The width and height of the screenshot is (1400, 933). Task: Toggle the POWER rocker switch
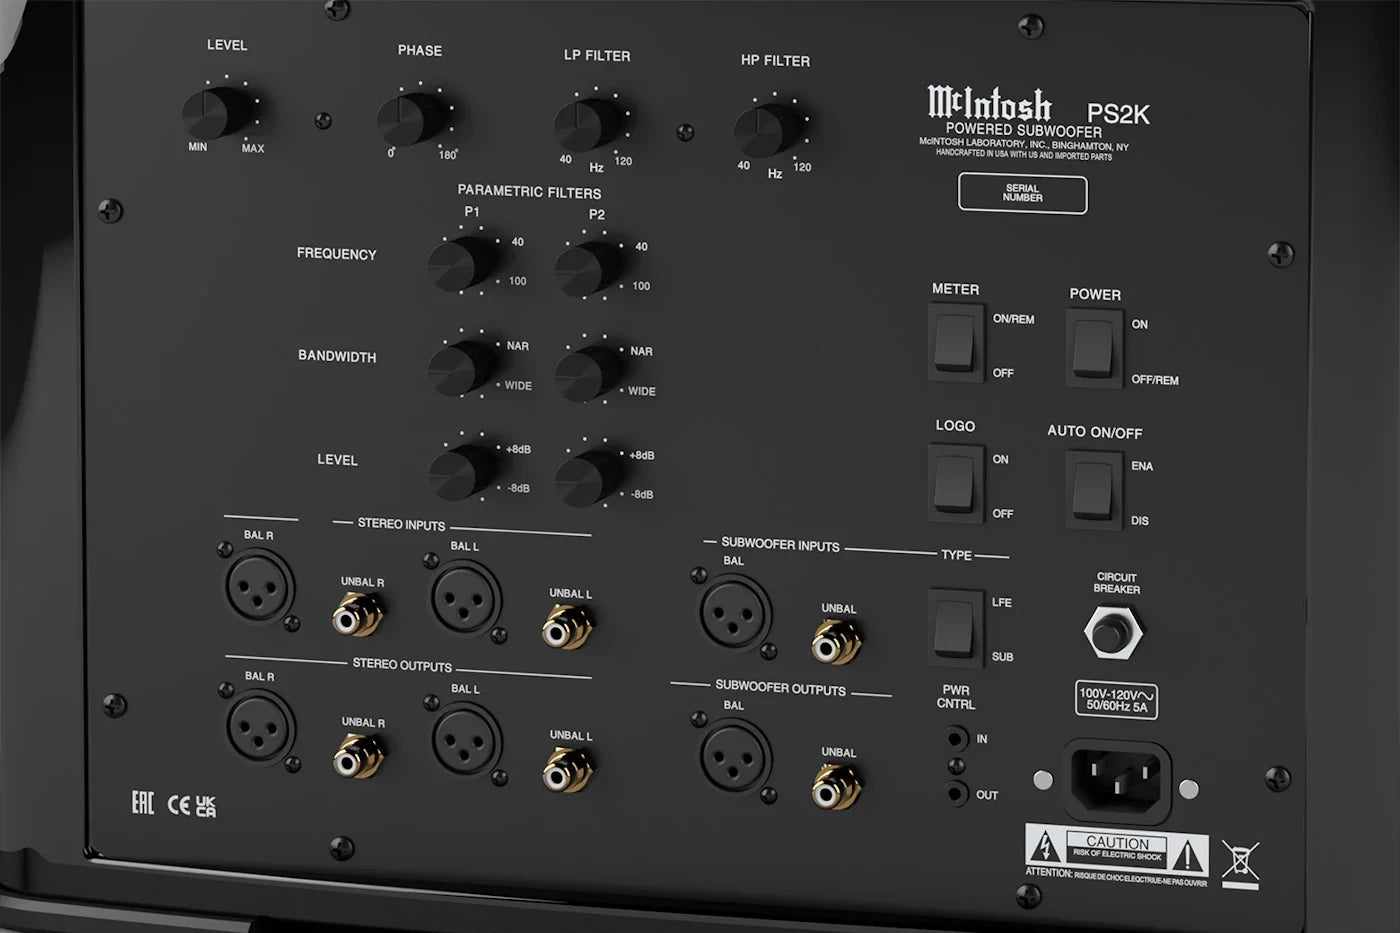1093,349
